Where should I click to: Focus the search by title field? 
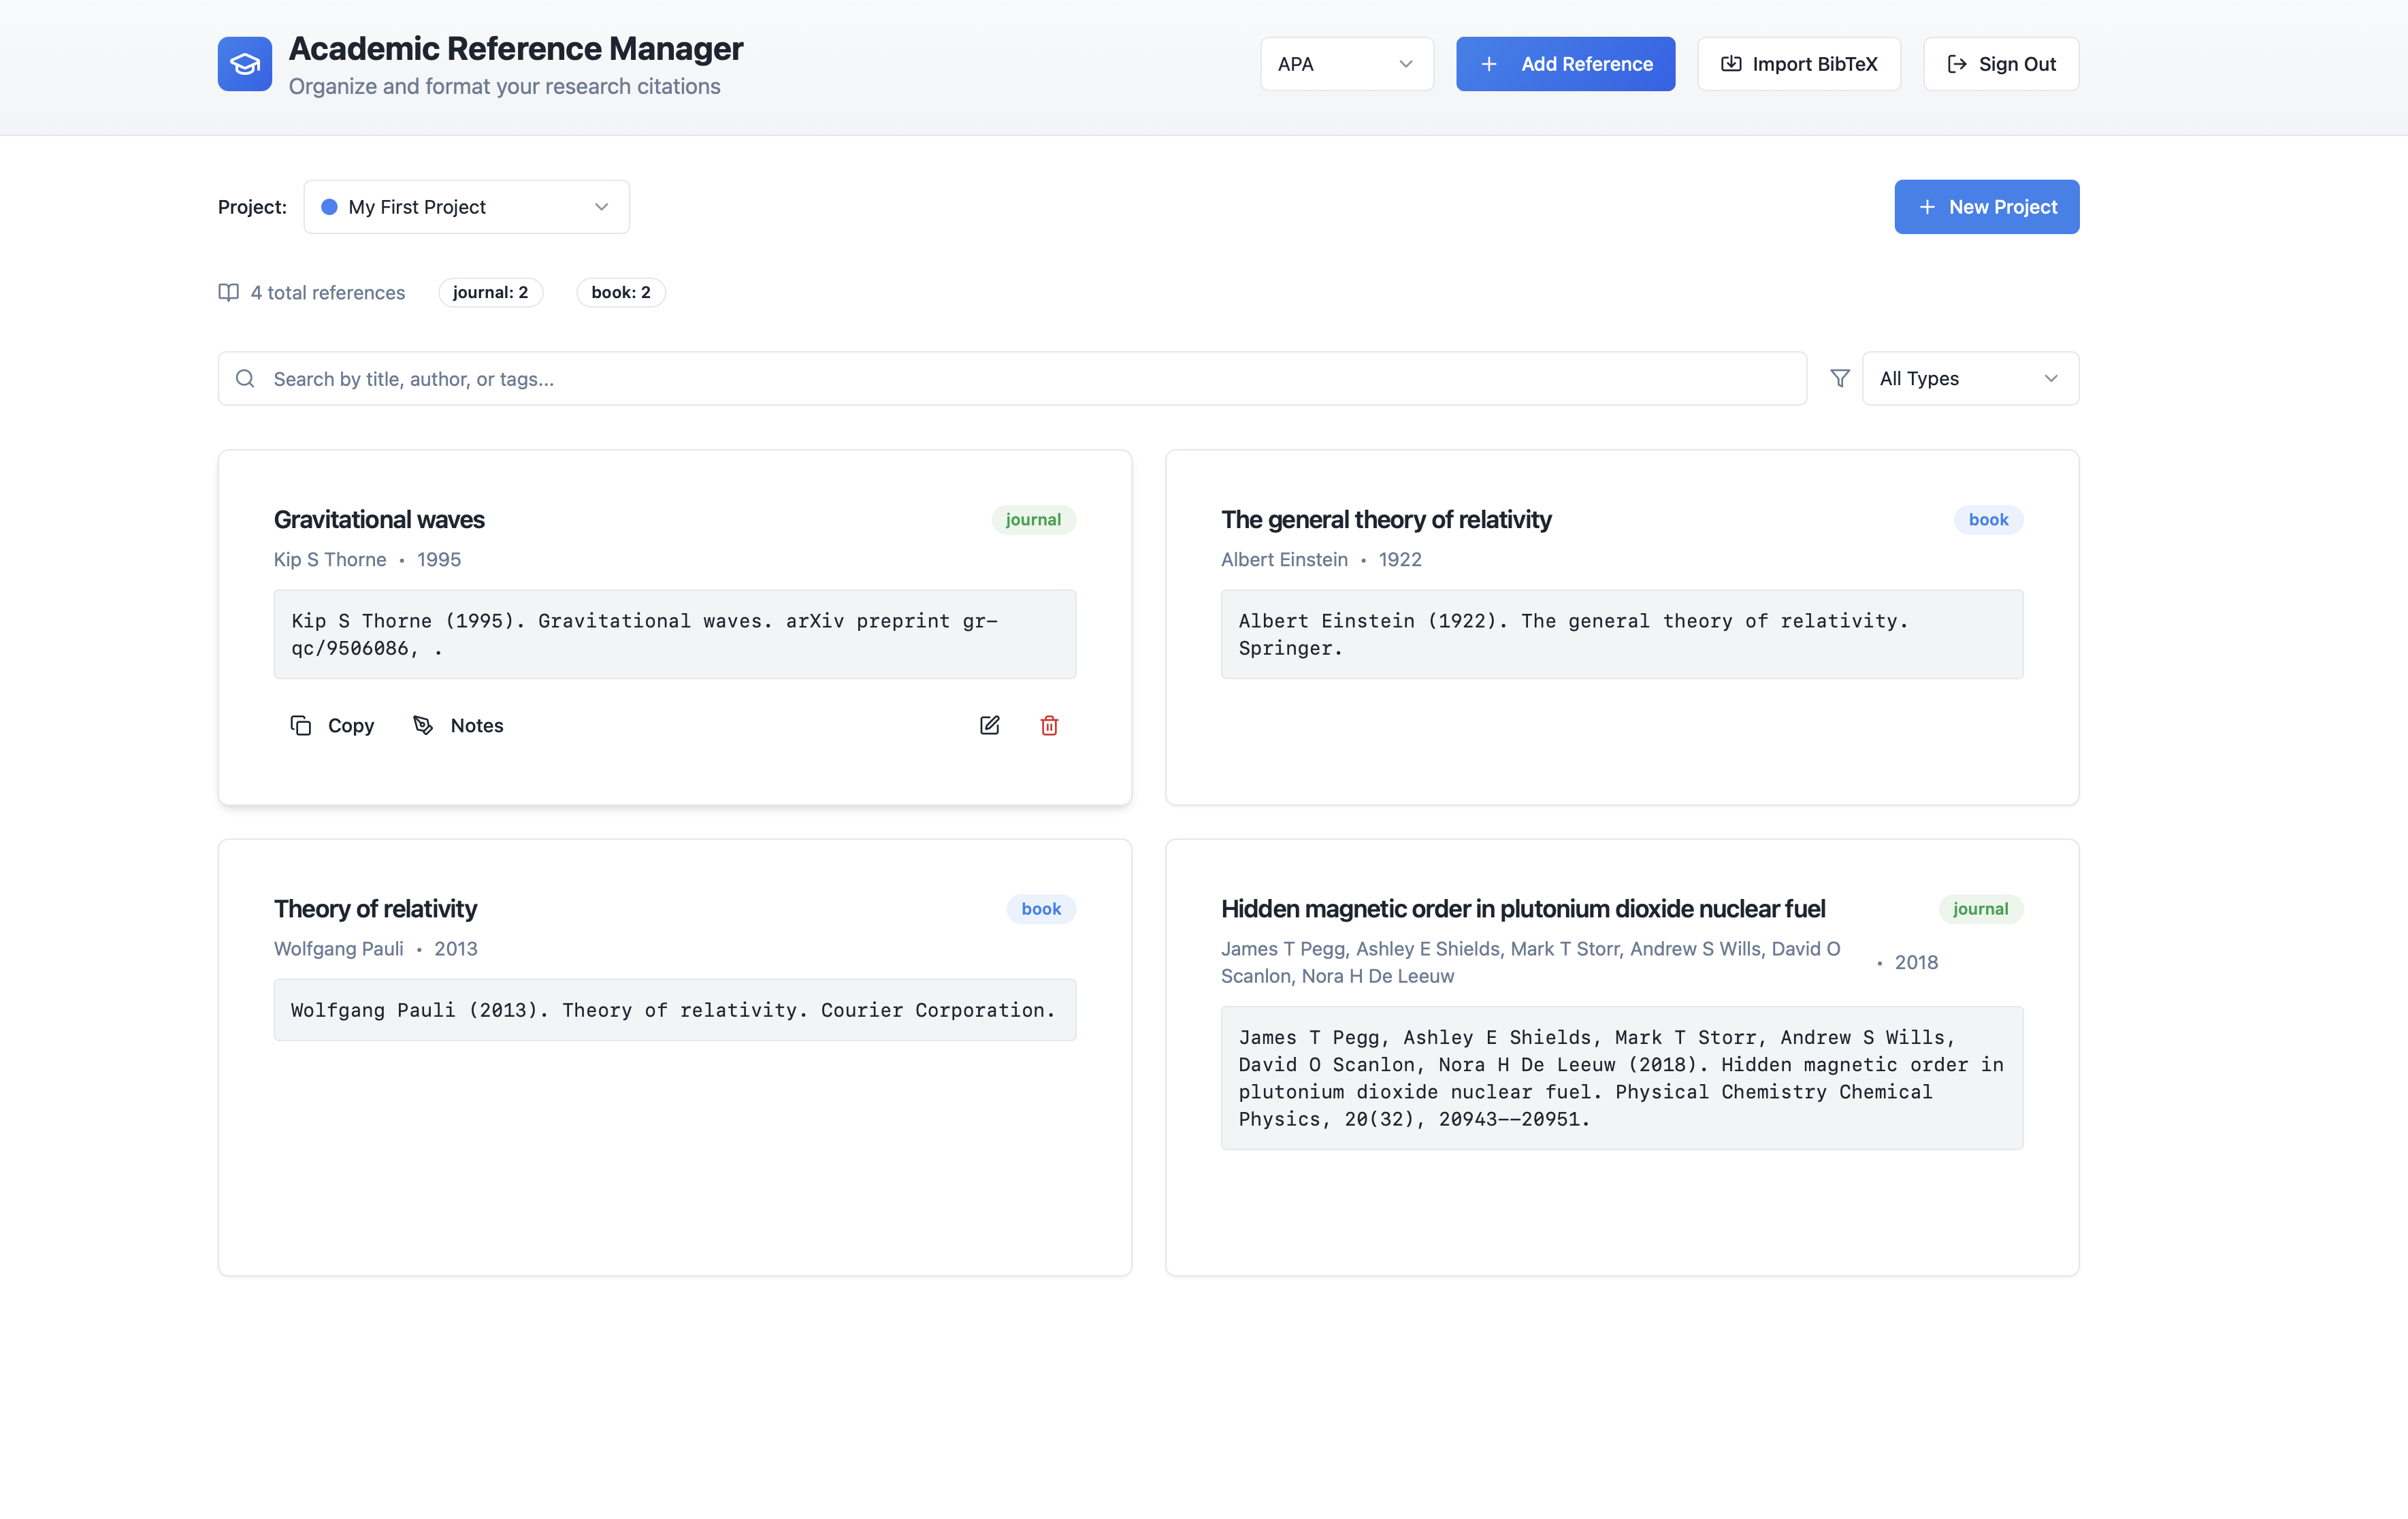click(x=1012, y=378)
